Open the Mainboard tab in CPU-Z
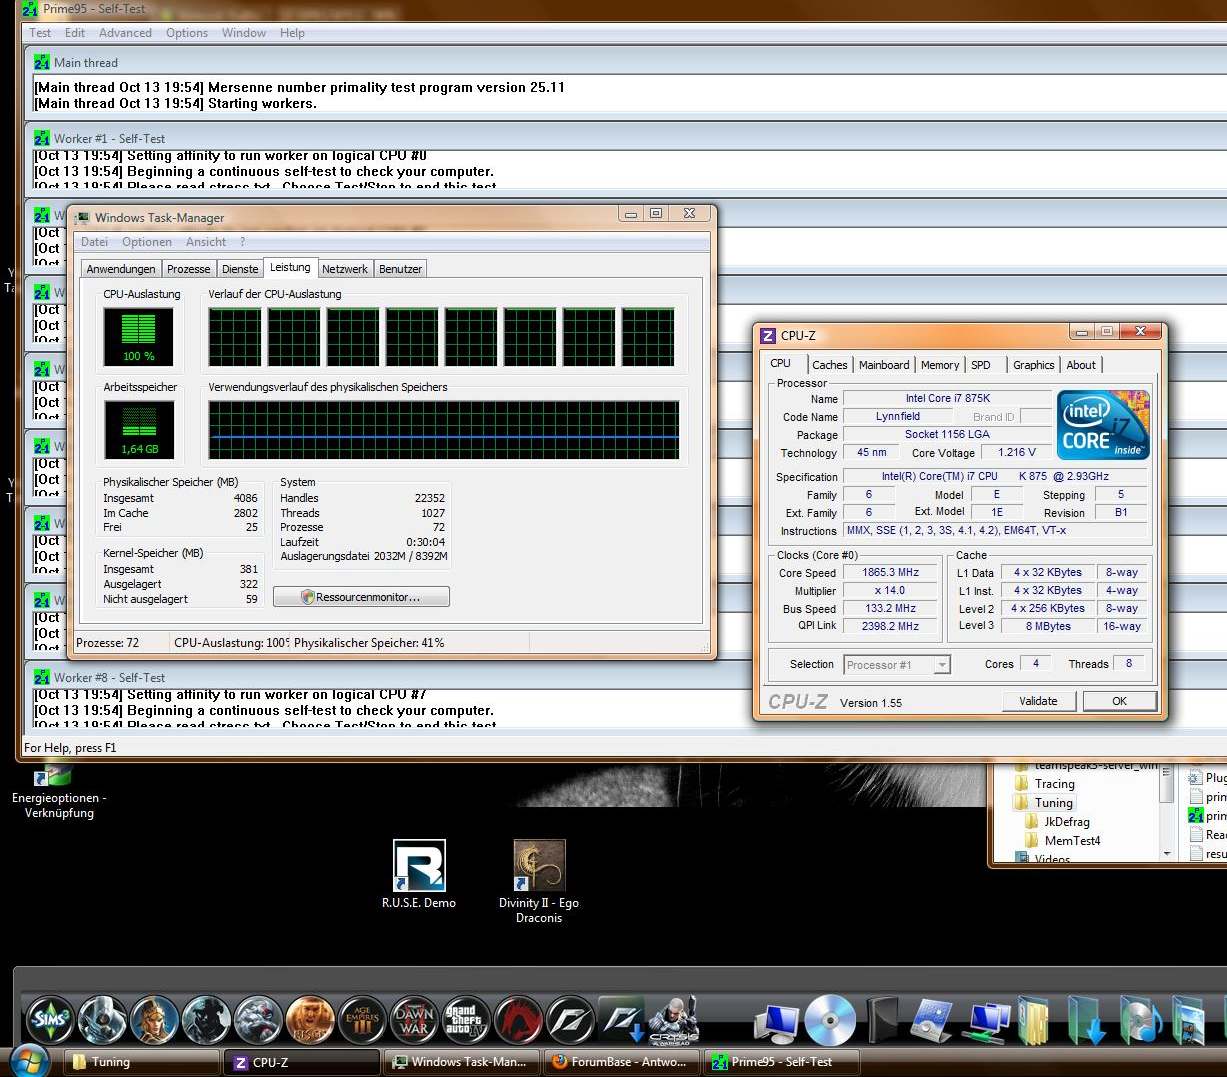The height and width of the screenshot is (1077, 1227). (884, 365)
